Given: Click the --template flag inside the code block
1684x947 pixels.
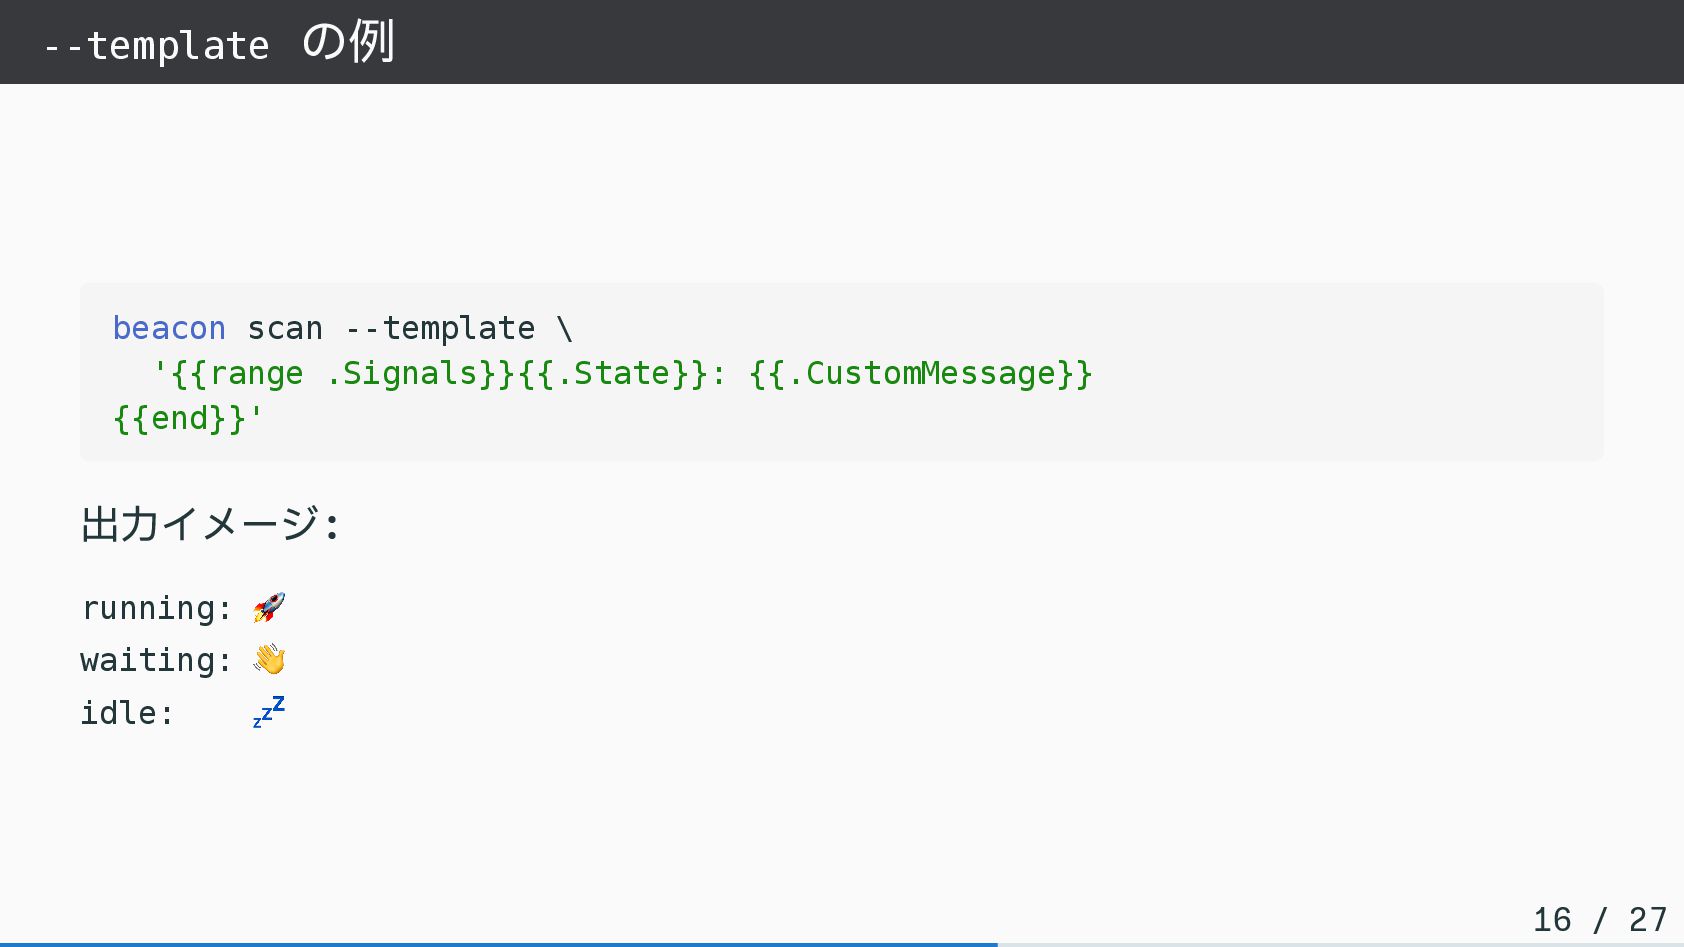Looking at the screenshot, I should [440, 328].
